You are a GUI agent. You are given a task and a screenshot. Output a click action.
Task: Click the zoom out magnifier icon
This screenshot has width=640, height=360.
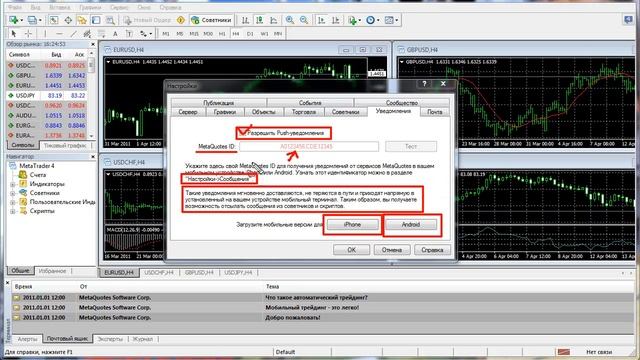(304, 20)
